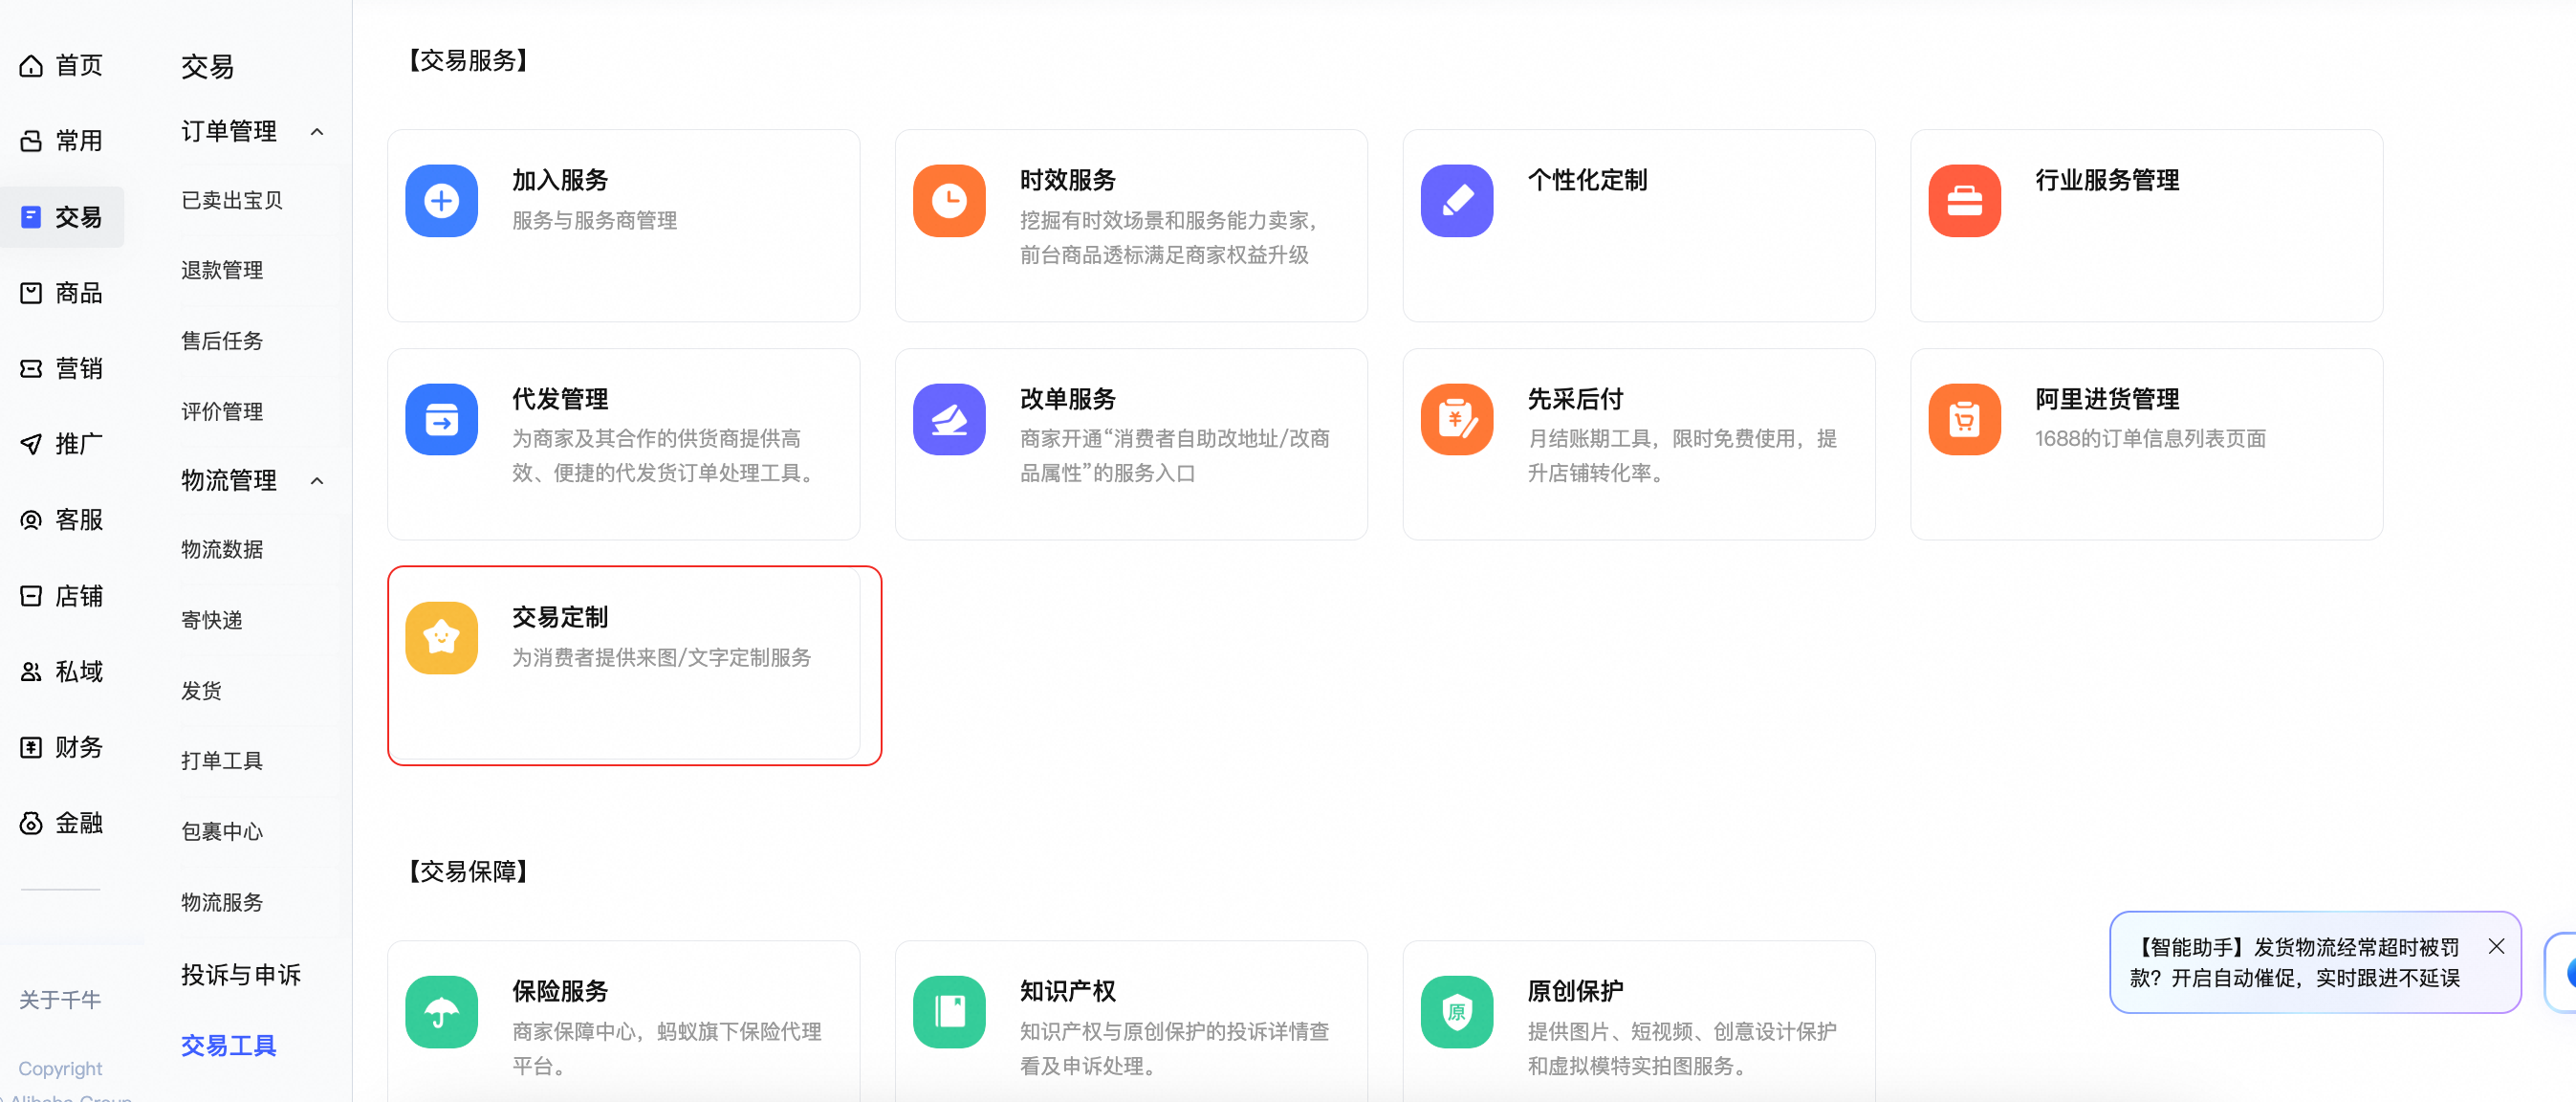Image resolution: width=2576 pixels, height=1102 pixels.
Task: Click the purple 改单服务 icon
Action: 949,420
